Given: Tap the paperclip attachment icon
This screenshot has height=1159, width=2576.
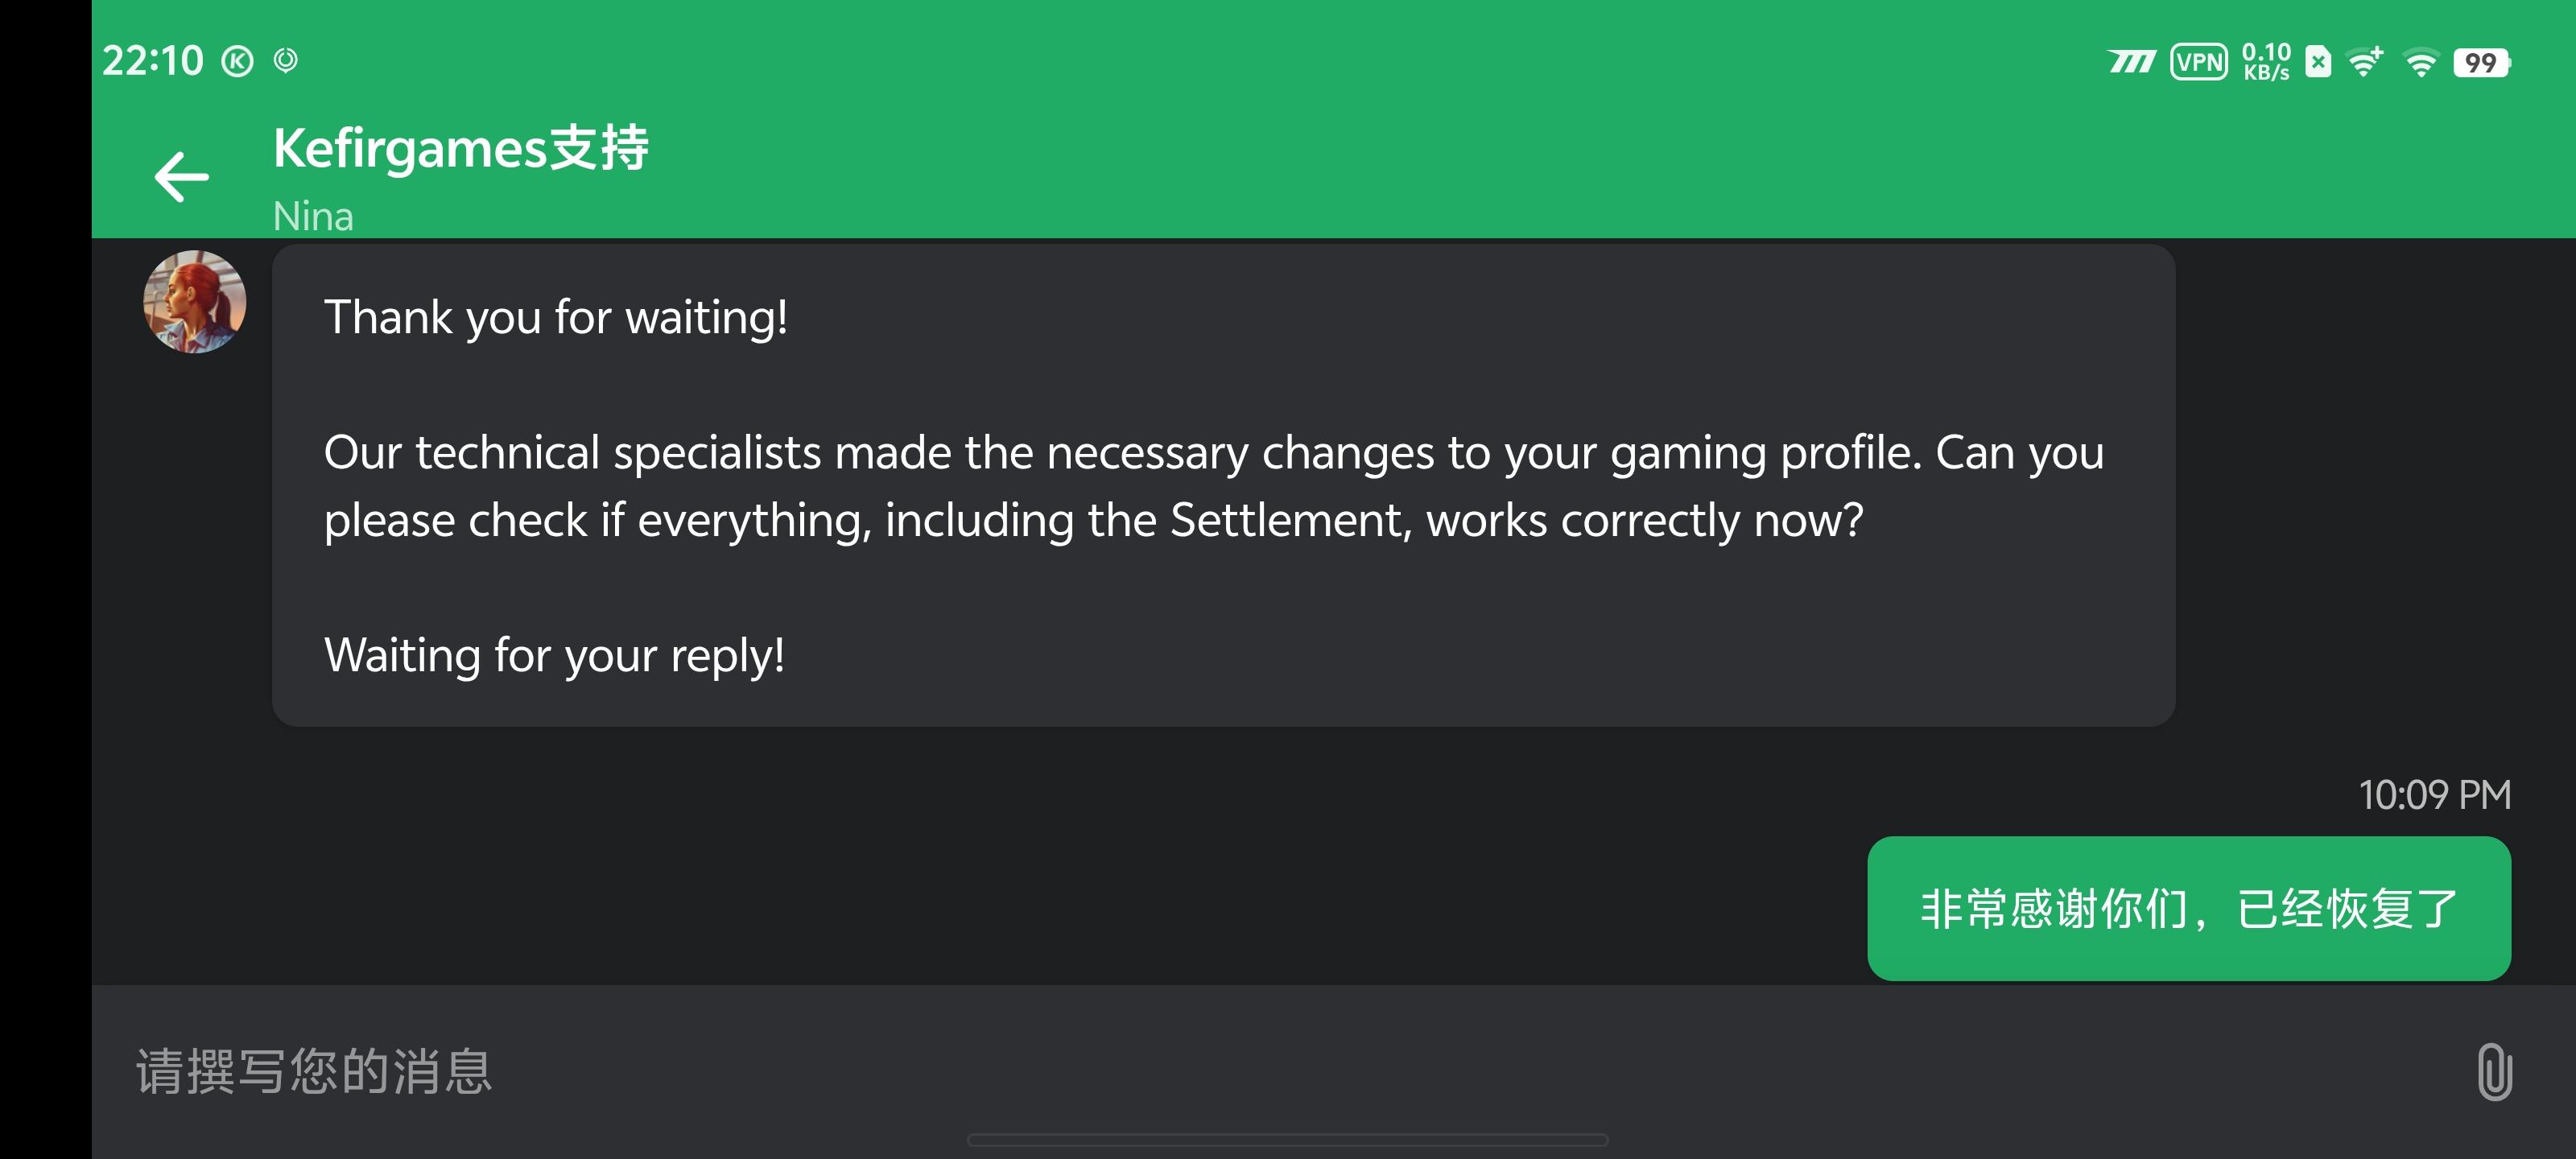Looking at the screenshot, I should coord(2494,1072).
